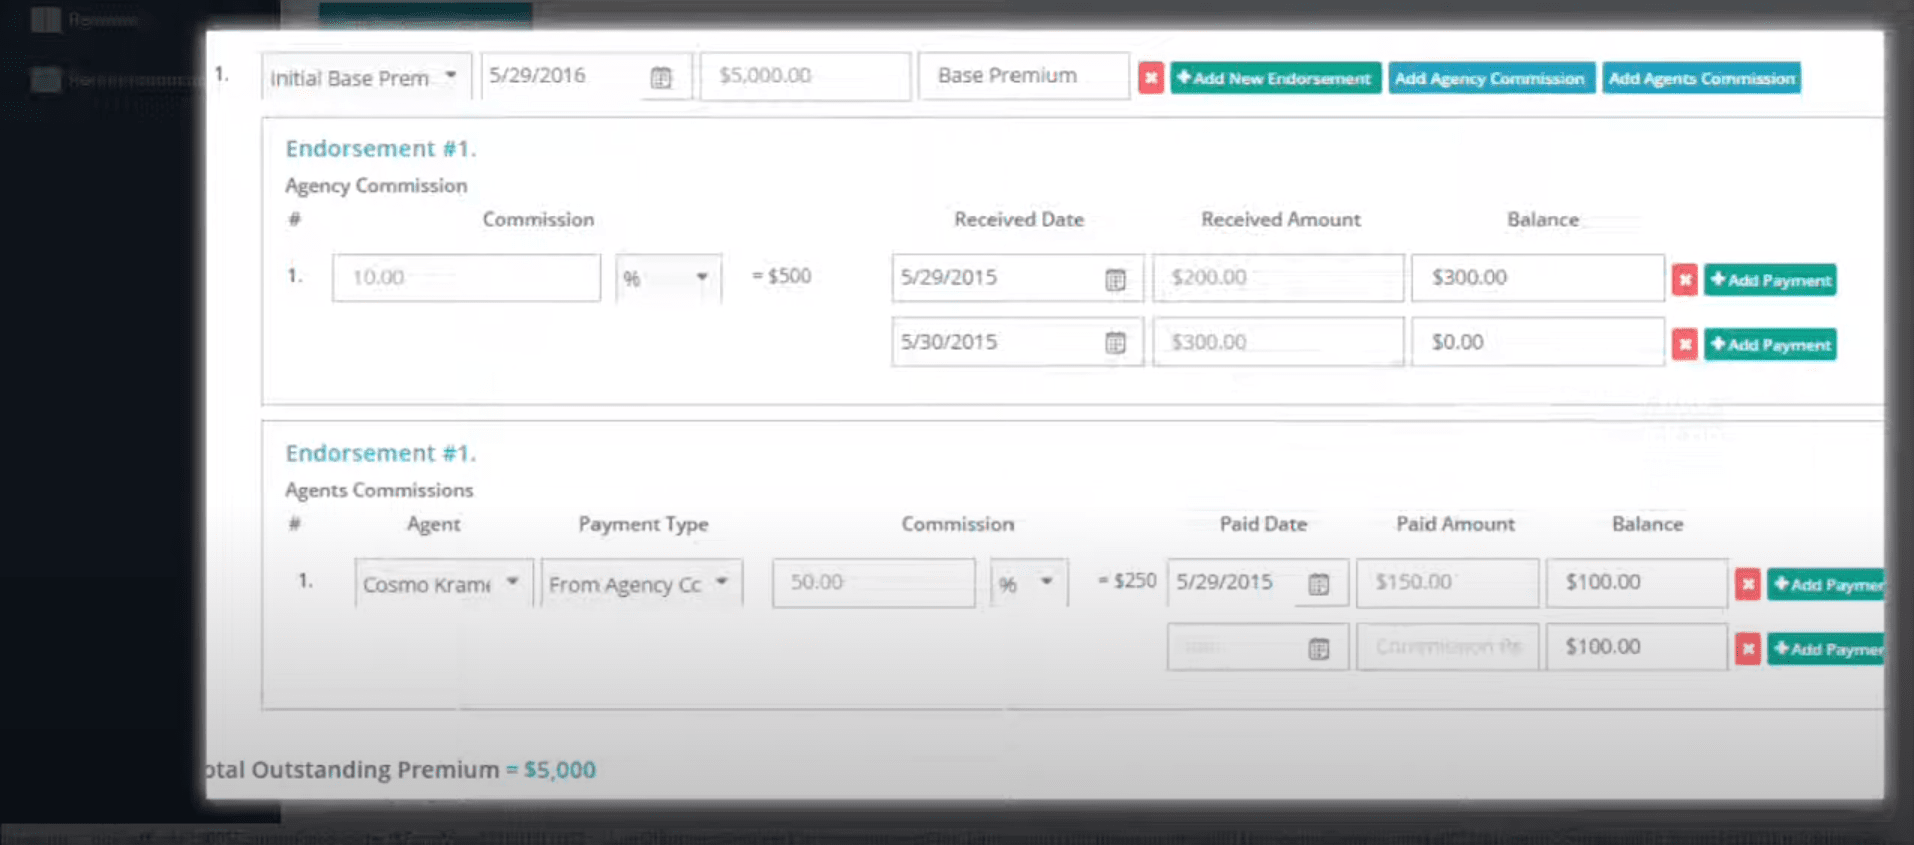
Task: Click the = $500 commission total
Action: [781, 276]
